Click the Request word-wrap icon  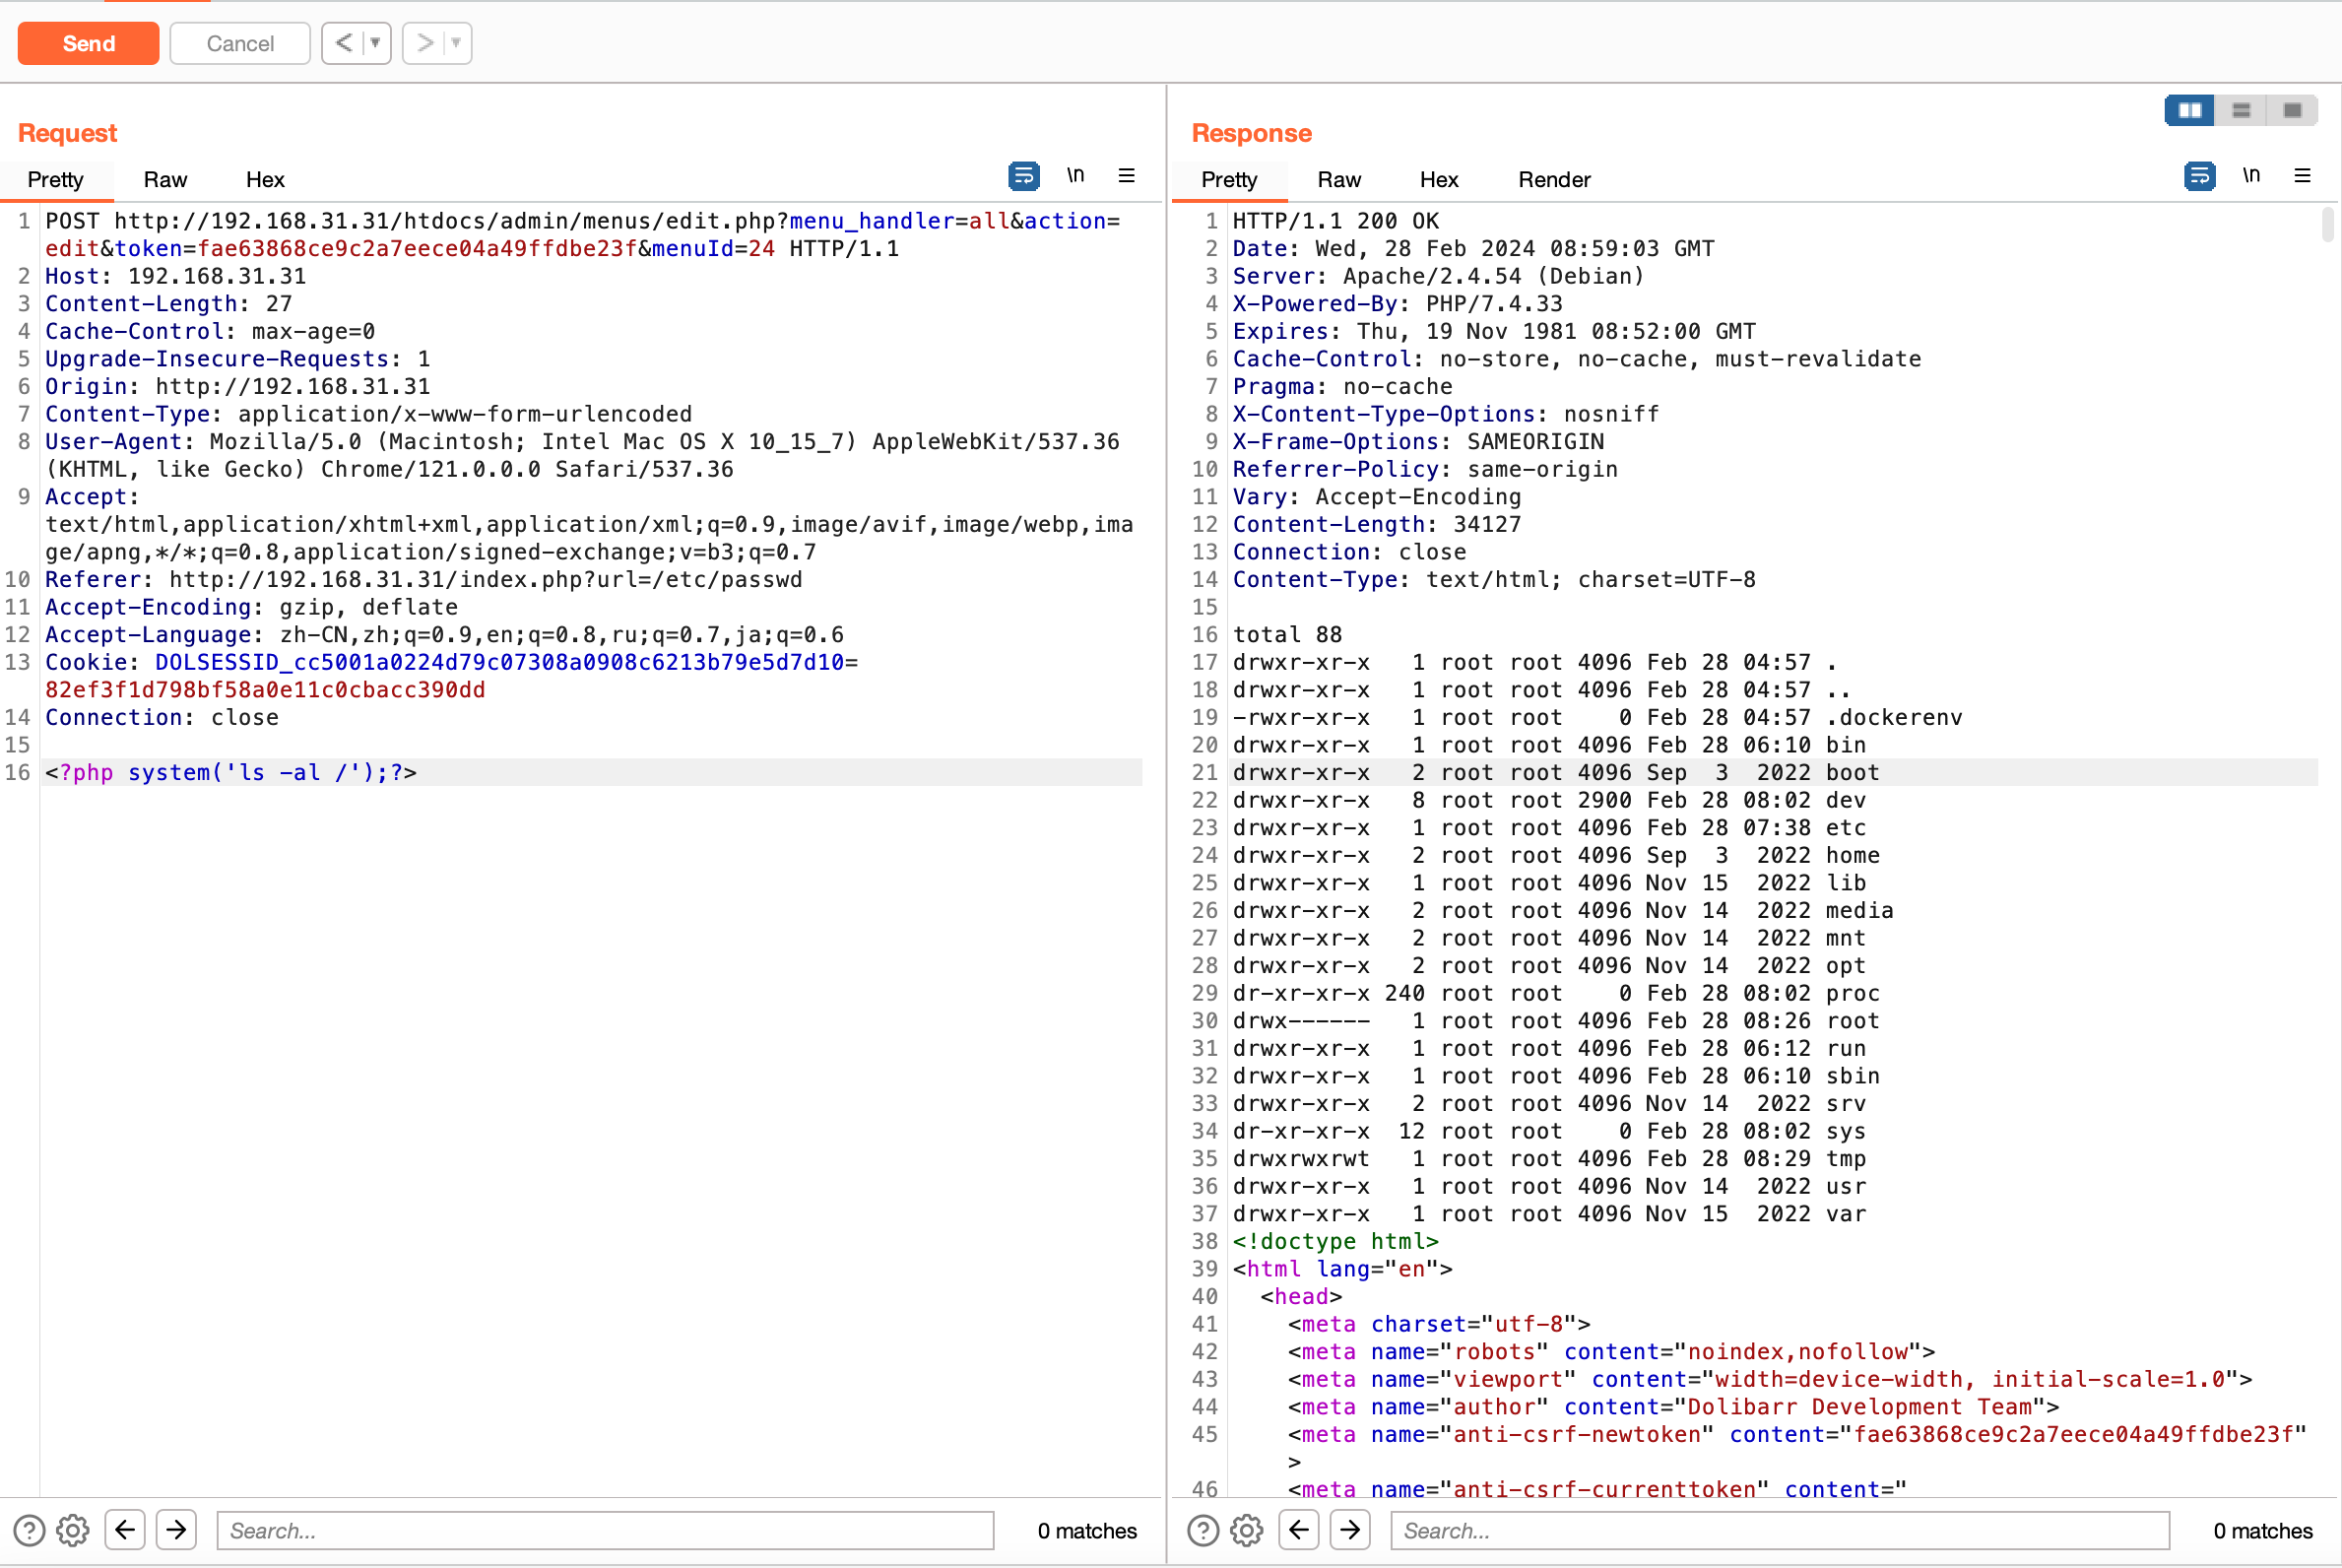[x=1023, y=176]
